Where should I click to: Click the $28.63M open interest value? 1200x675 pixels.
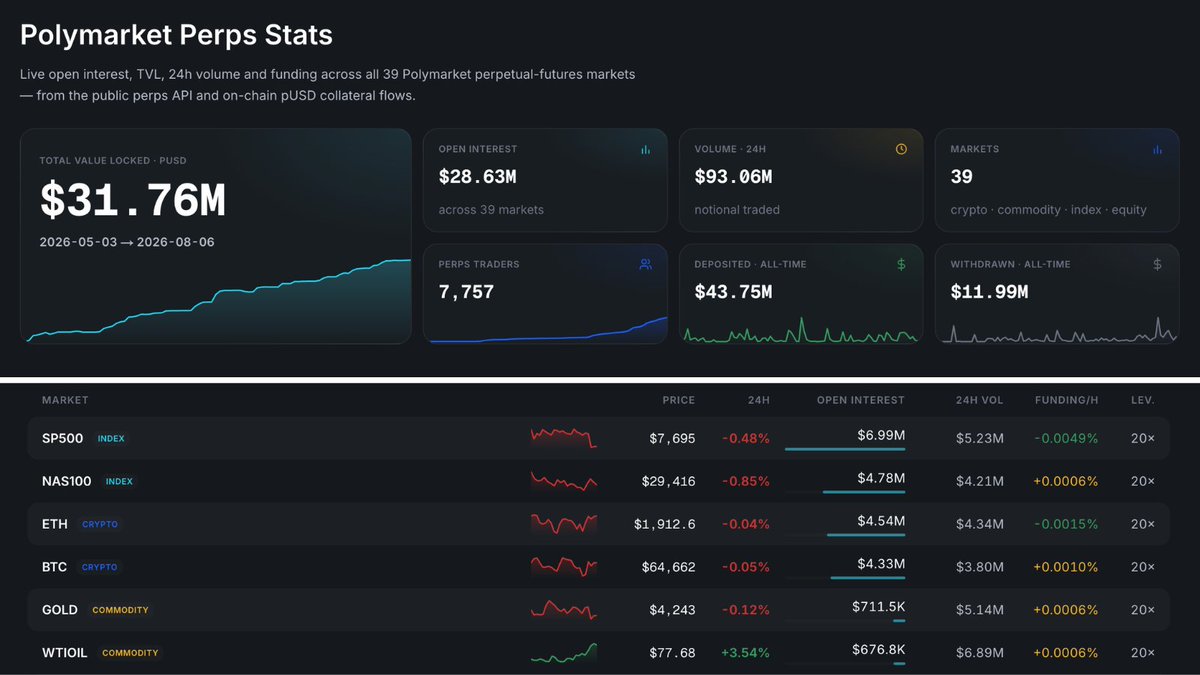[x=477, y=177]
